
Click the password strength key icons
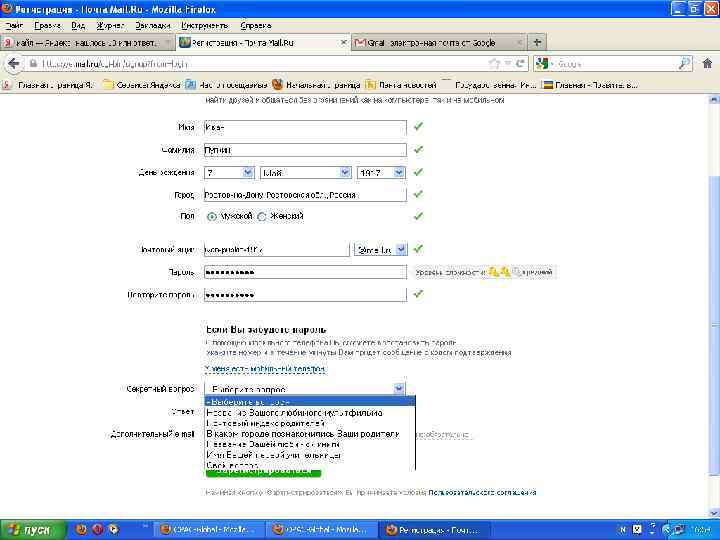coord(505,272)
